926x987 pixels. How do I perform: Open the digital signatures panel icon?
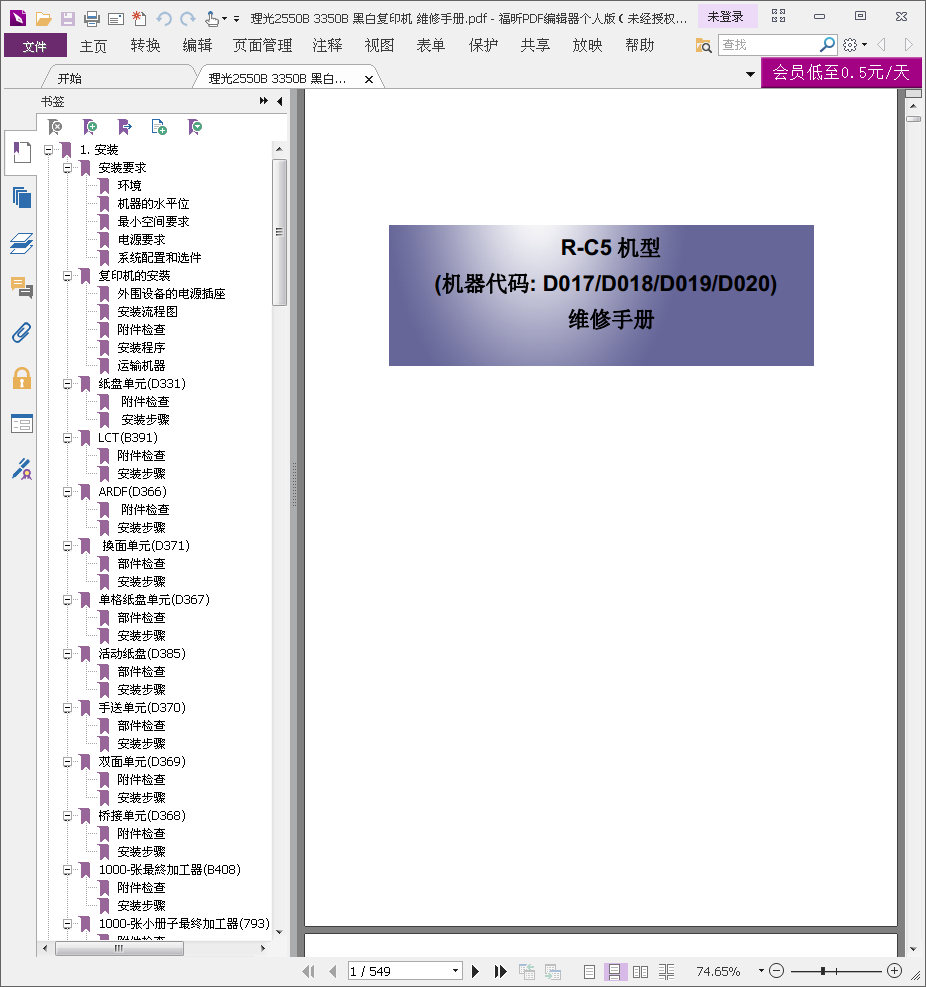[21, 469]
